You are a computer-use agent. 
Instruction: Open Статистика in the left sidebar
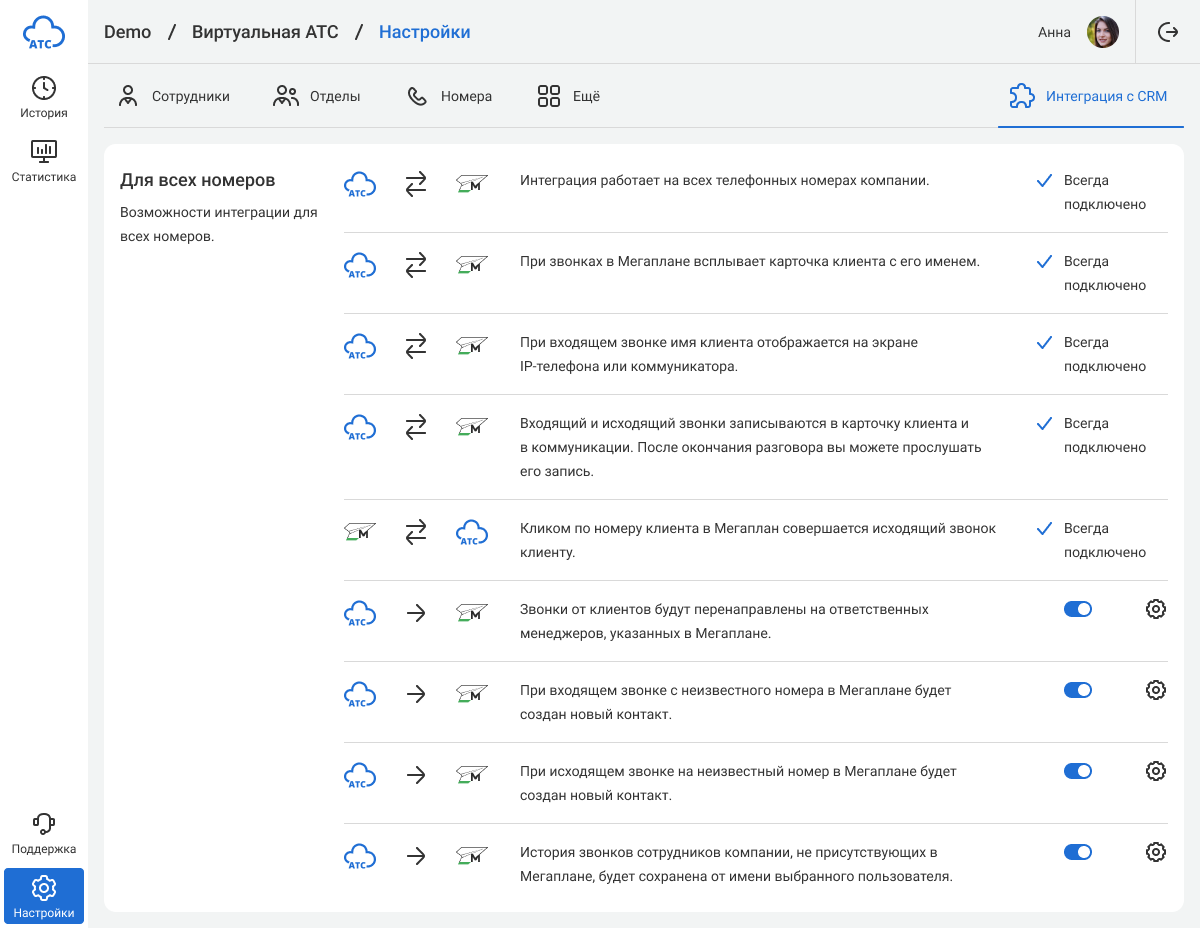click(x=44, y=162)
